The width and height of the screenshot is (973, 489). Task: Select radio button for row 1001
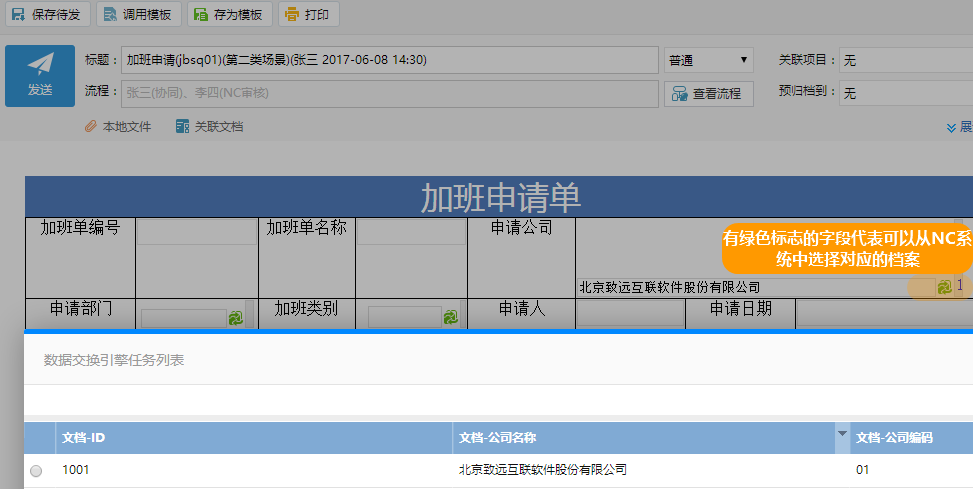(36, 471)
